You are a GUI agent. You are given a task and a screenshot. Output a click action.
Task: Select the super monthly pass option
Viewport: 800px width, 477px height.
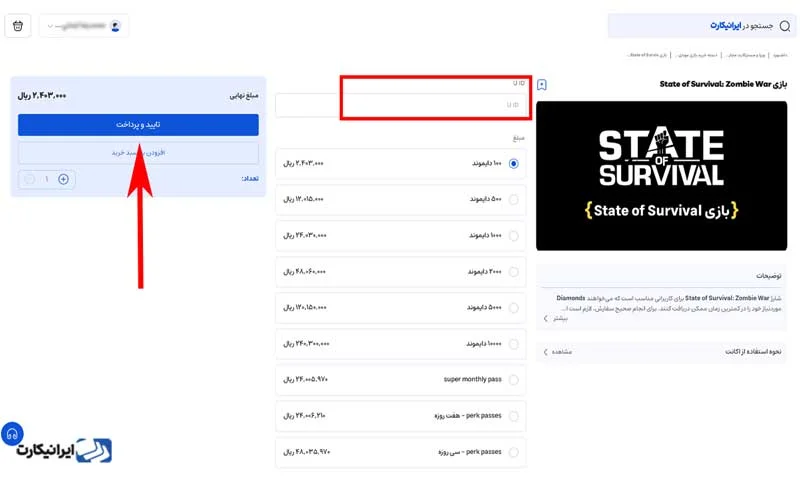point(401,380)
